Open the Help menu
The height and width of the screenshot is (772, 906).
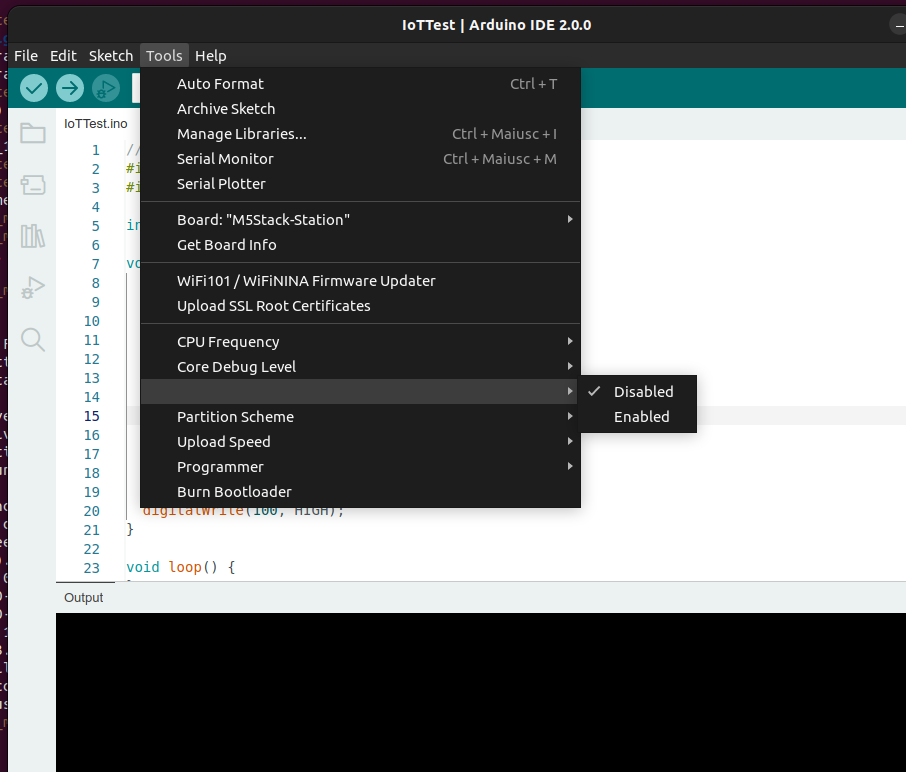click(210, 56)
